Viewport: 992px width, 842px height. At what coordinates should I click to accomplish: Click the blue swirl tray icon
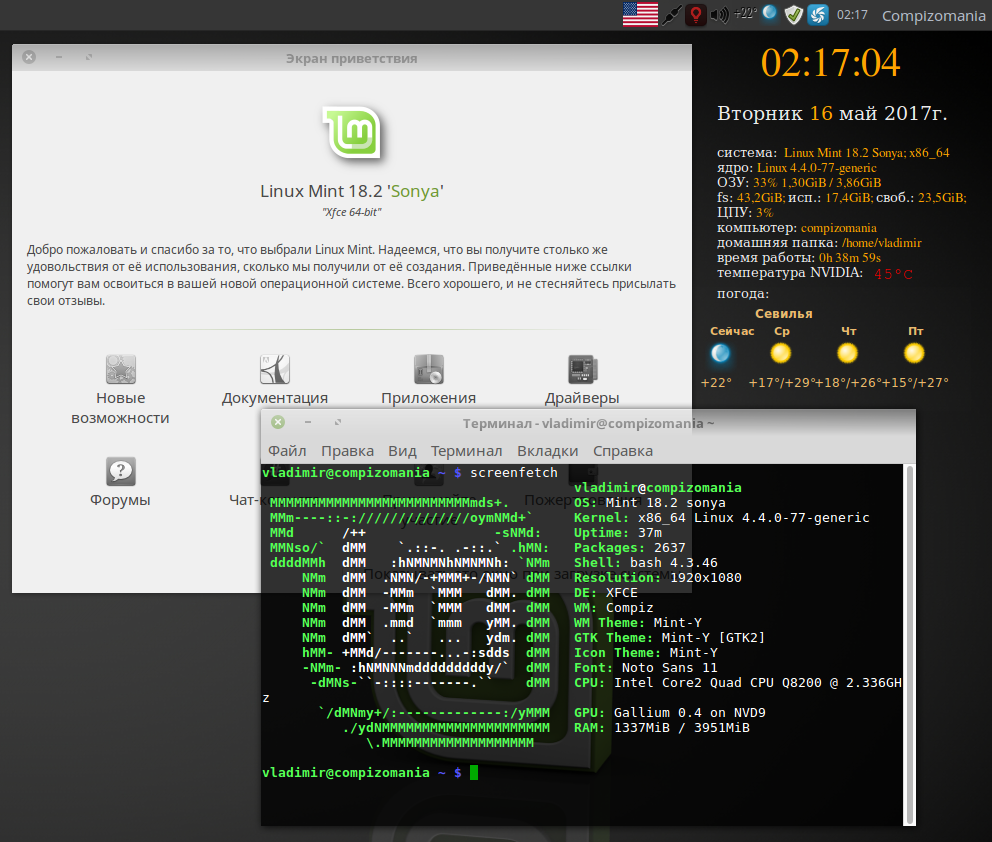tap(818, 15)
